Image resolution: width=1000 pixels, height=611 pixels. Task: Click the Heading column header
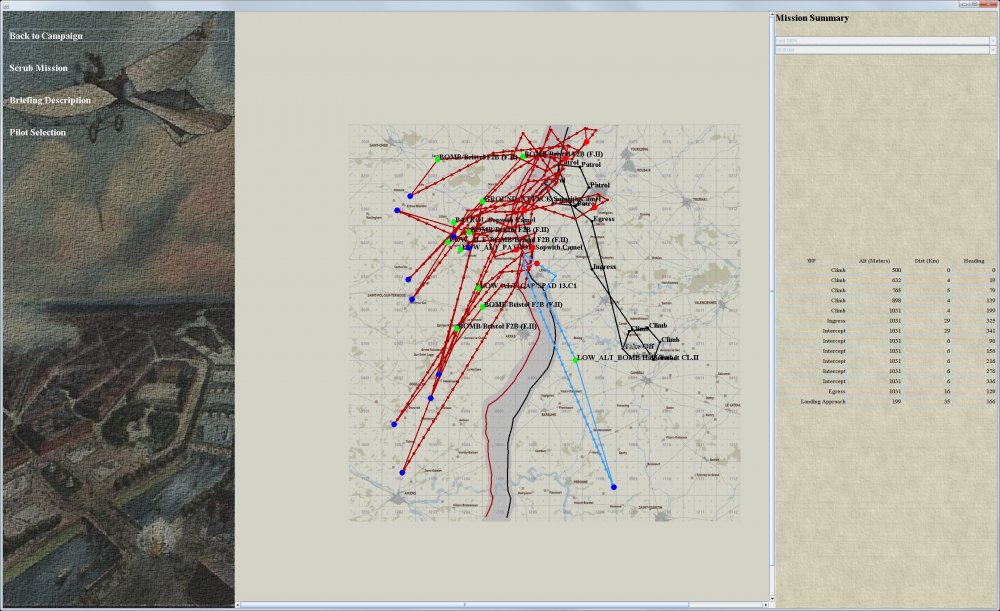point(973,260)
